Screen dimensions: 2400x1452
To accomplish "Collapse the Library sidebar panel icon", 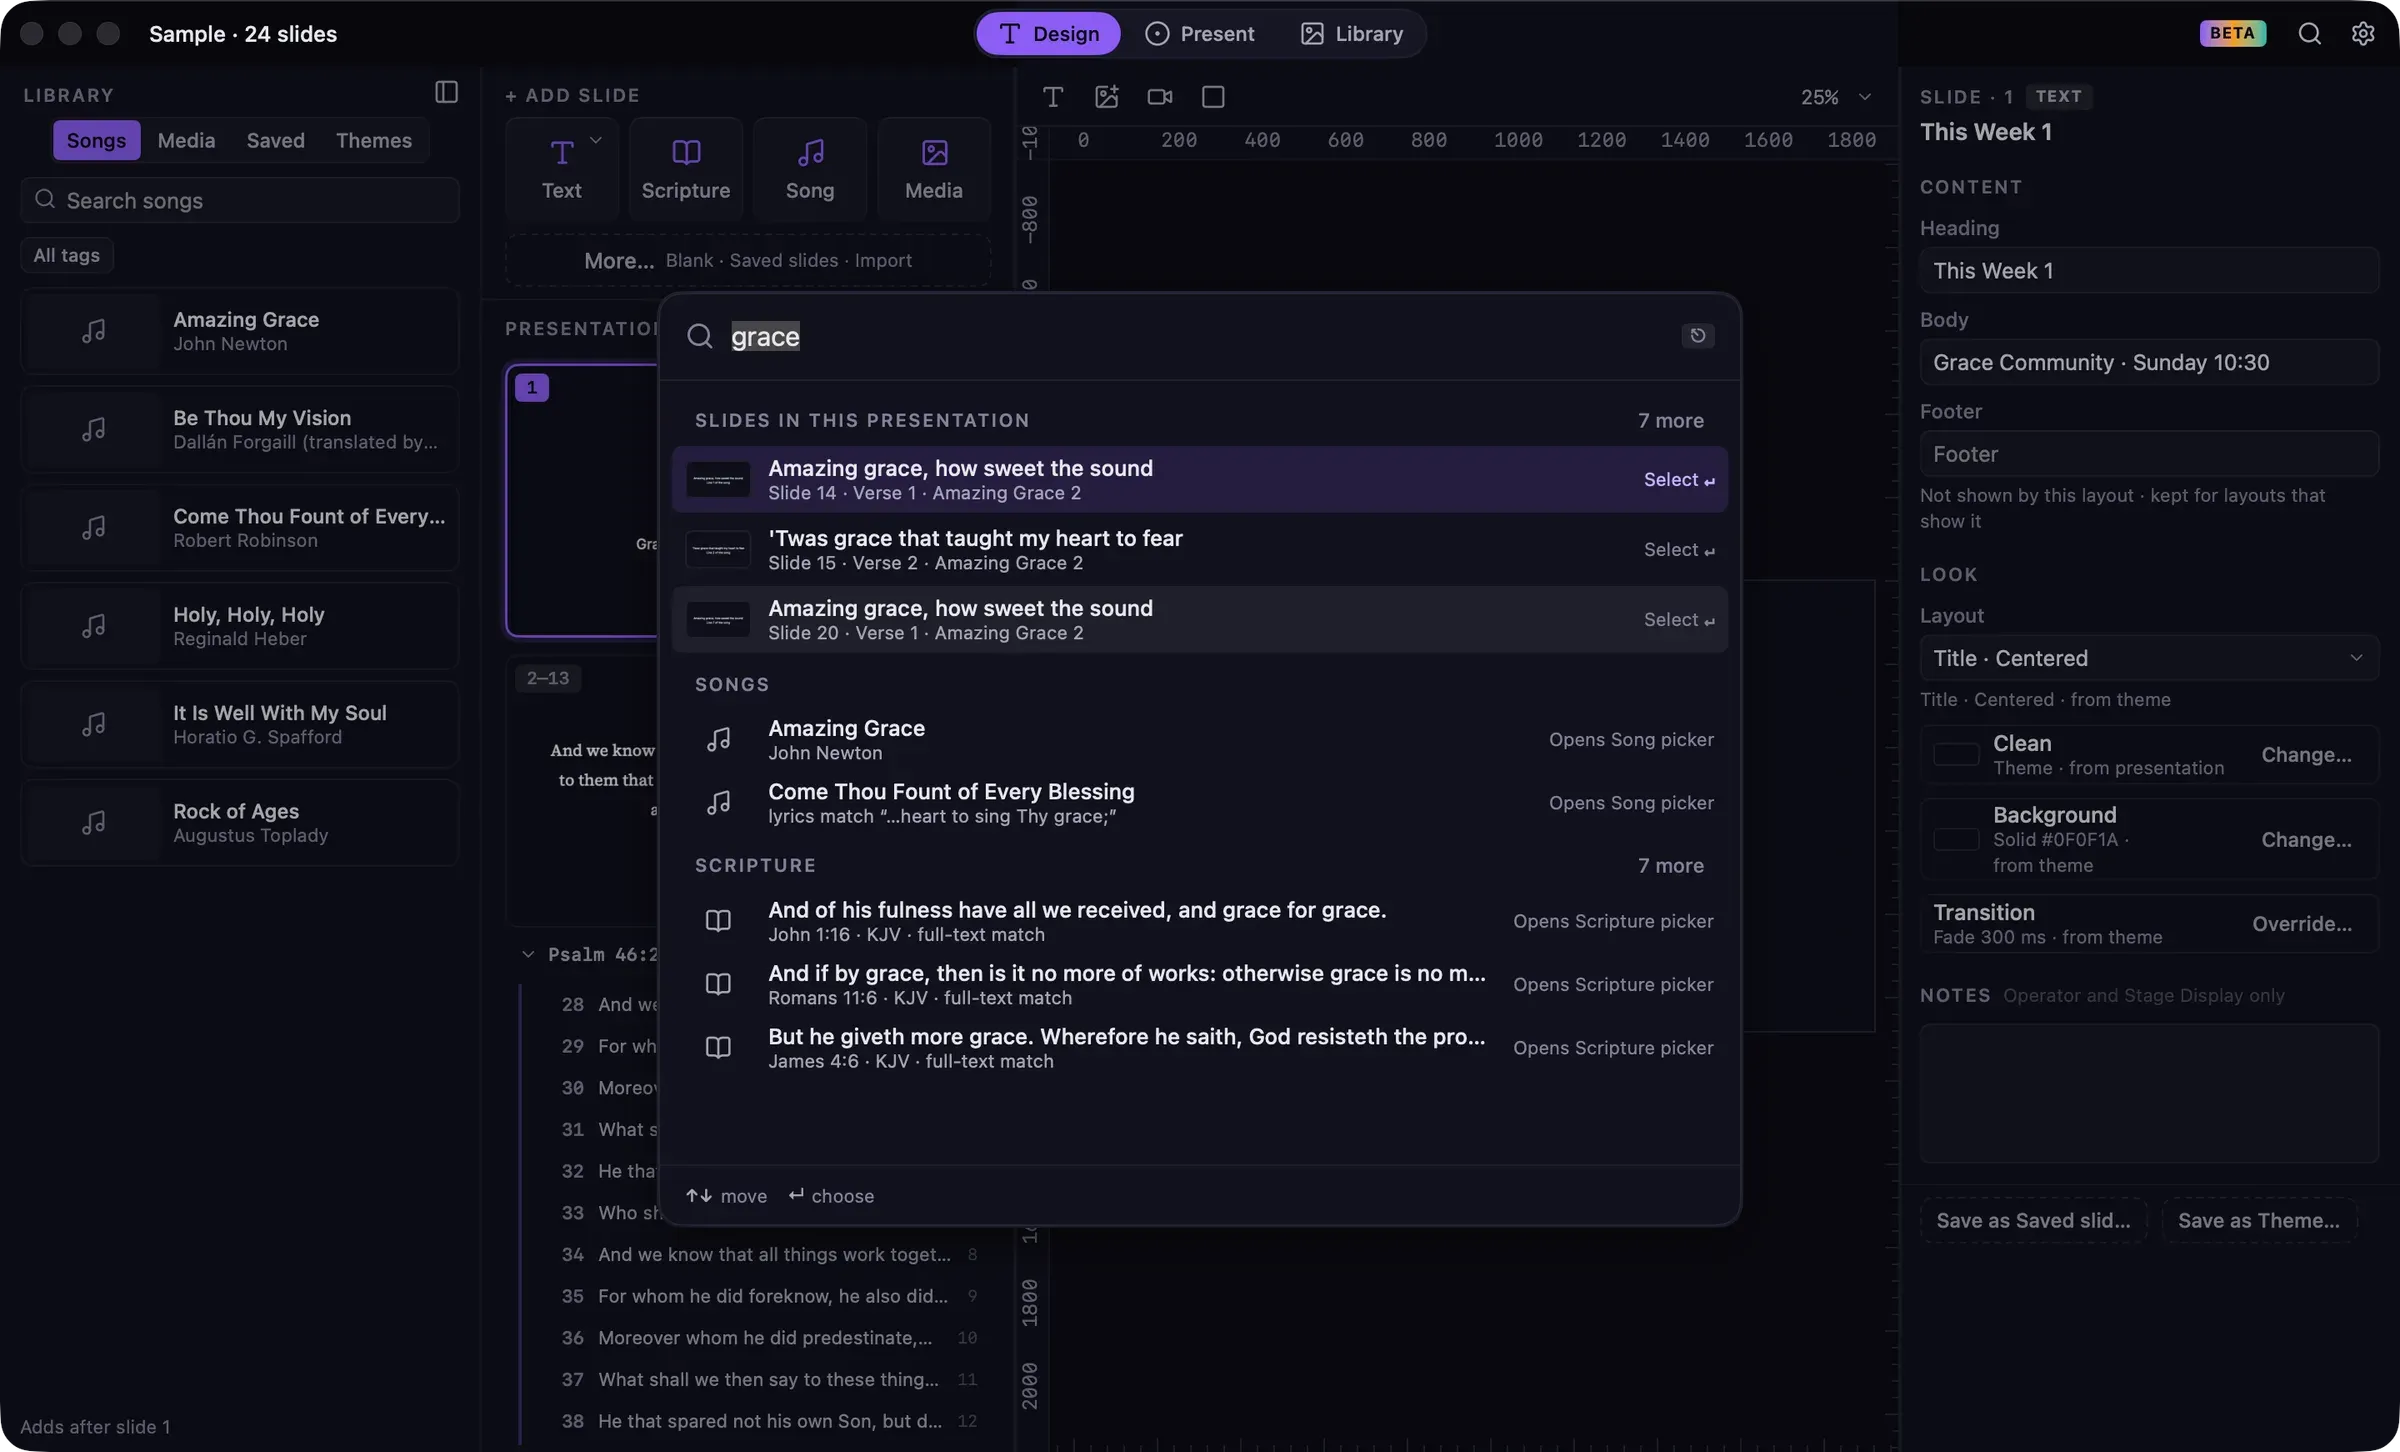I will click(x=446, y=92).
